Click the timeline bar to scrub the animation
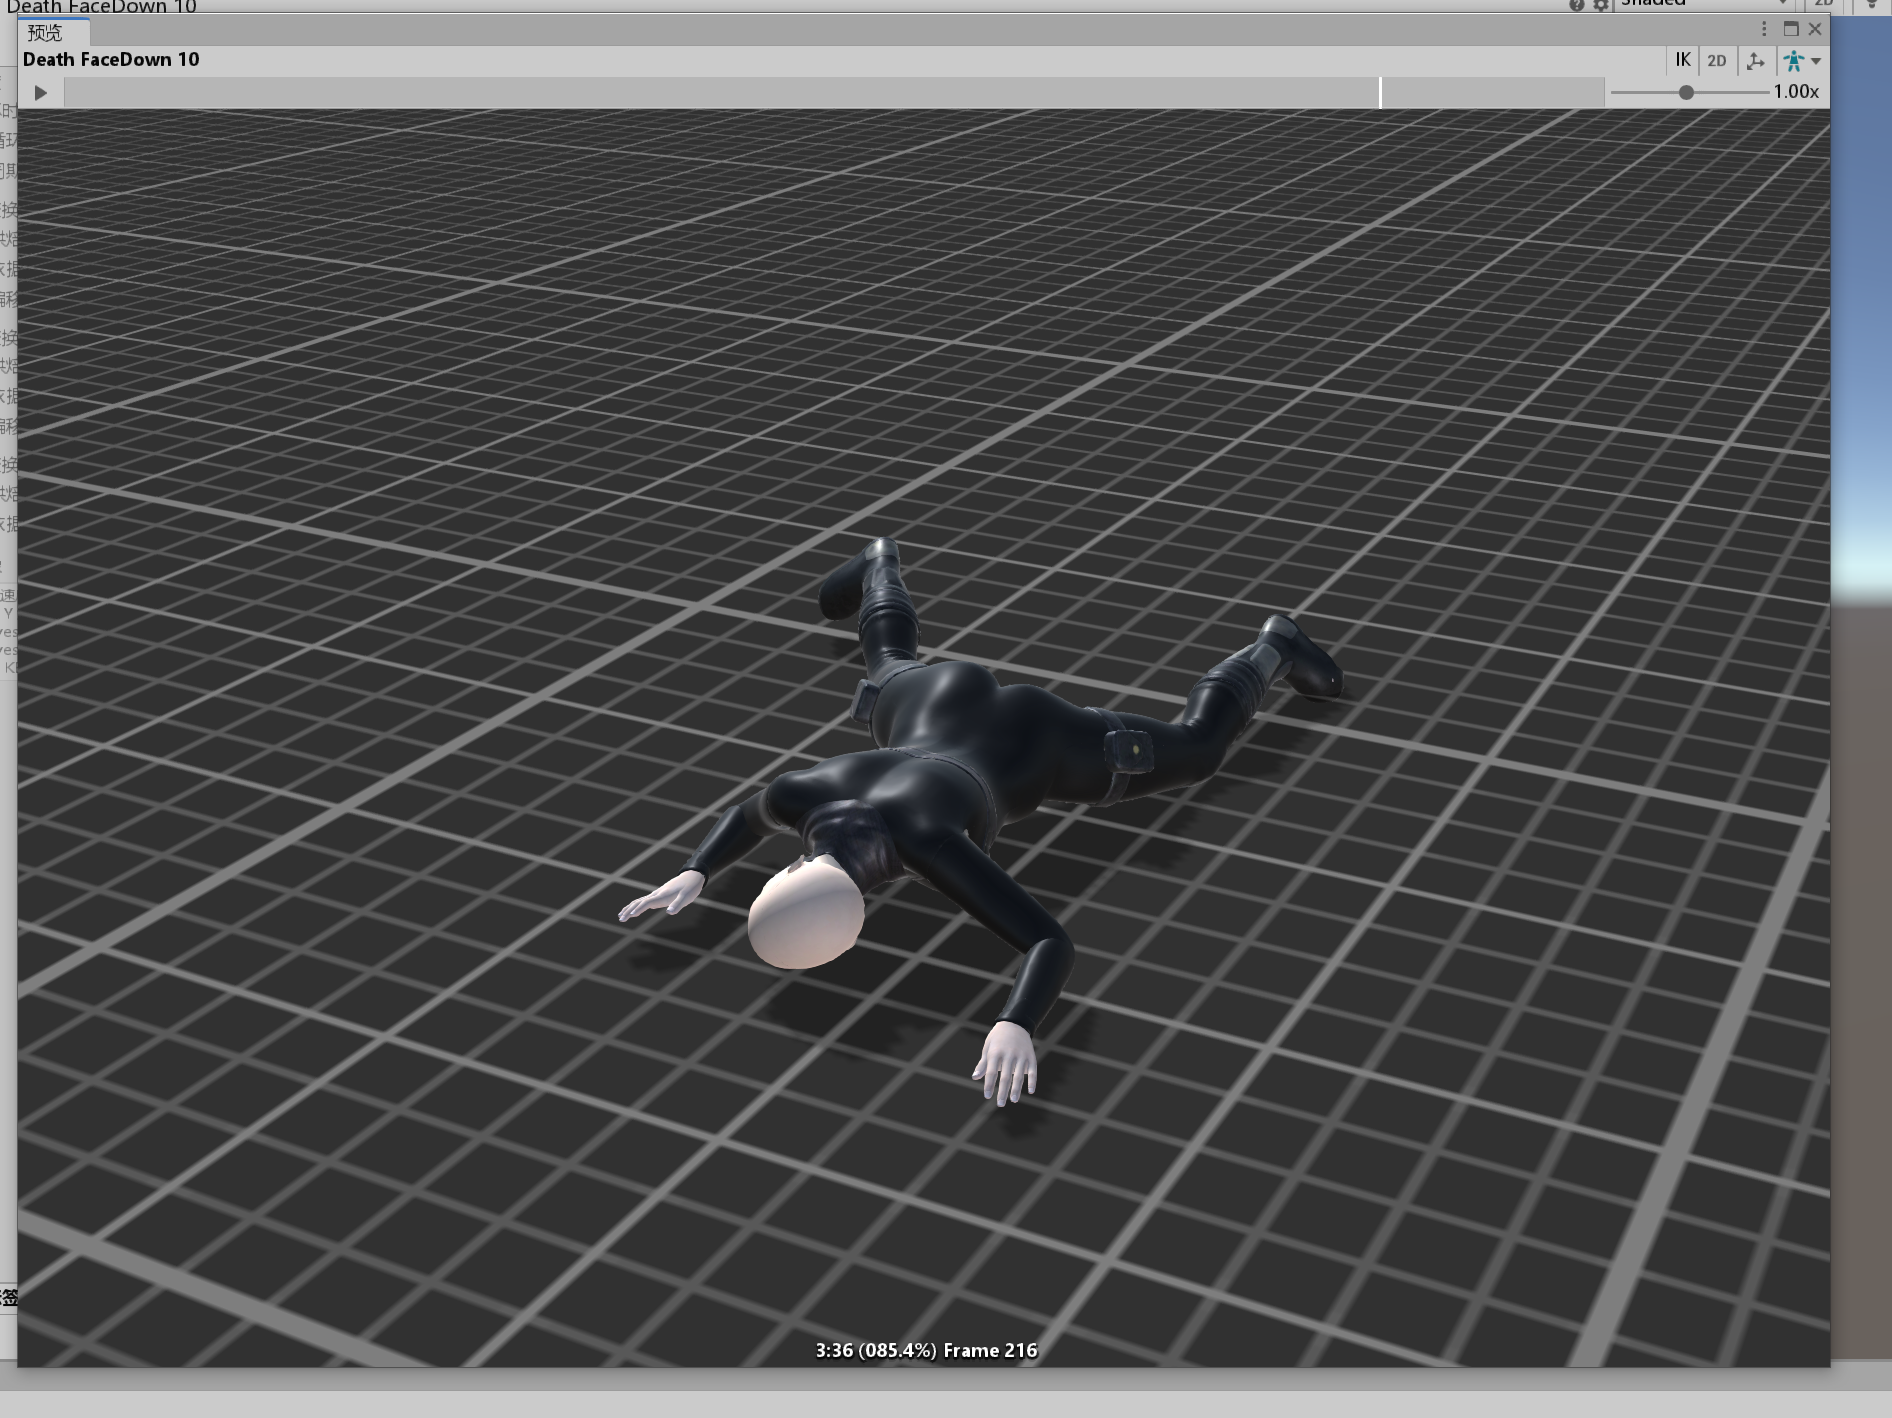This screenshot has width=1892, height=1418. (700, 92)
